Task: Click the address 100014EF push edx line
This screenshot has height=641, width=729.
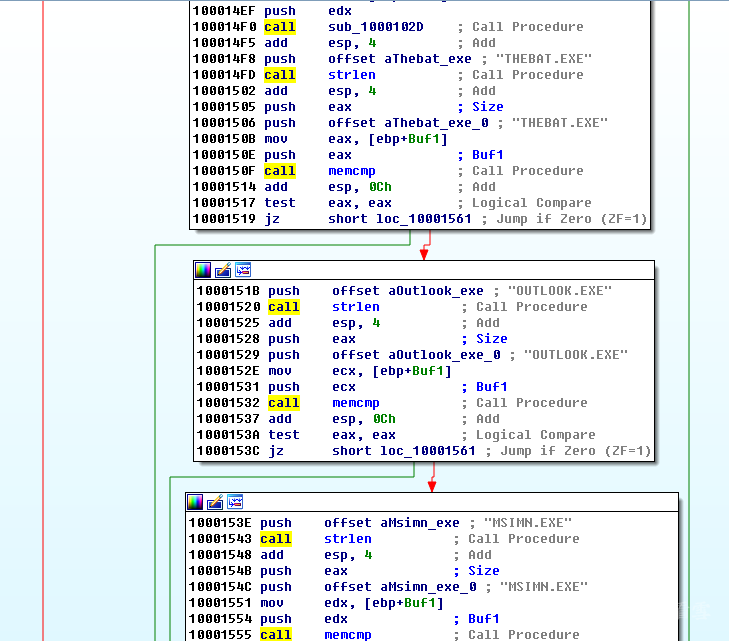Action: coord(272,11)
